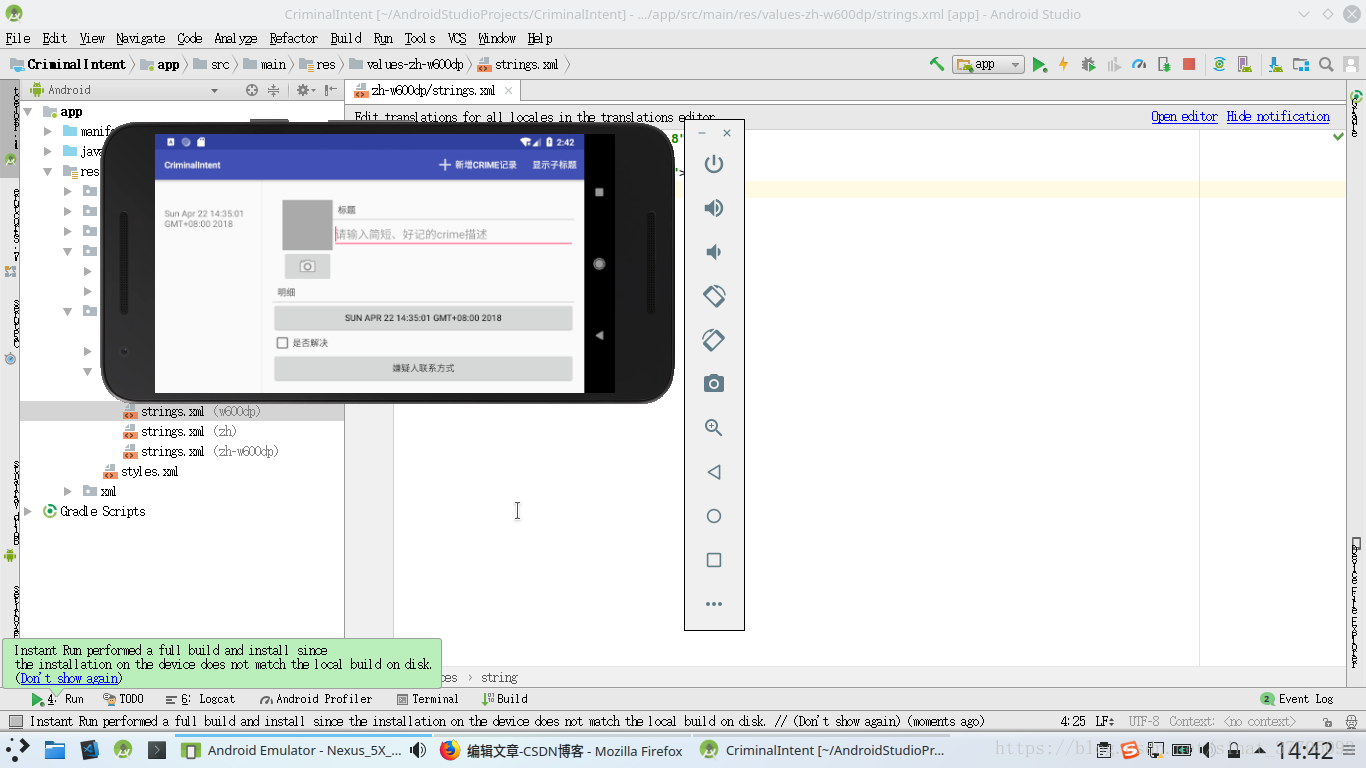Image resolution: width=1366 pixels, height=768 pixels.
Task: Rotate emulator right icon
Action: pos(714,340)
